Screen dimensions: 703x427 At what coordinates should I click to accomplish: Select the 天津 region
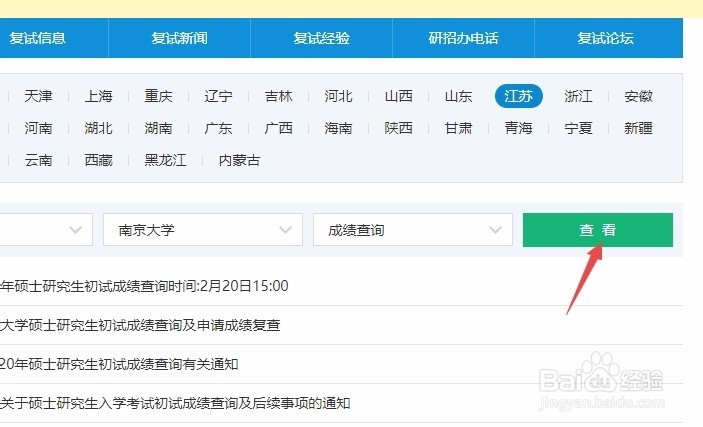(38, 96)
